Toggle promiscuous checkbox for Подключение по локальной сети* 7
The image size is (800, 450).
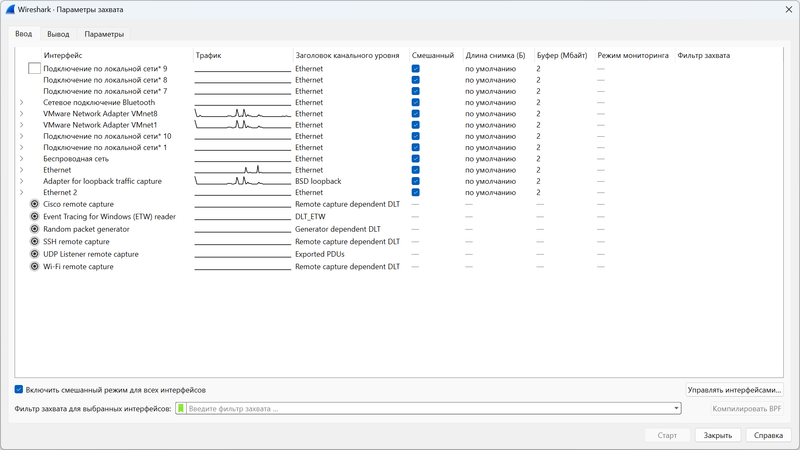[416, 91]
